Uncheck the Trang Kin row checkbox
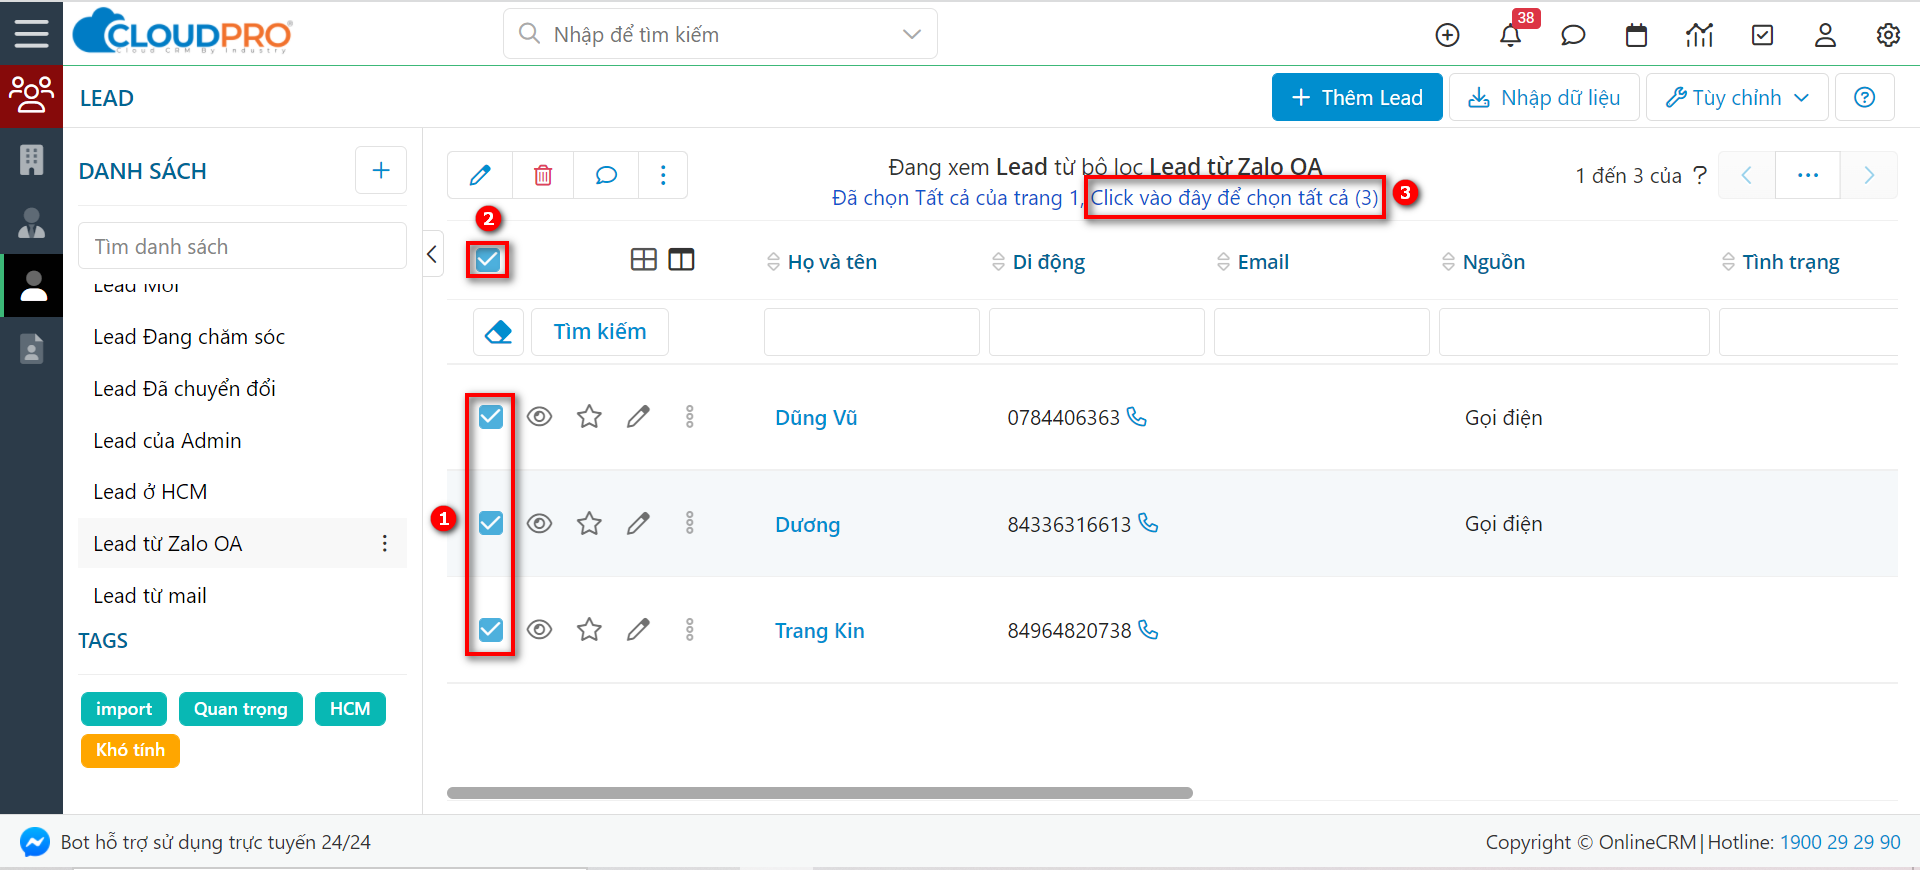 point(491,629)
